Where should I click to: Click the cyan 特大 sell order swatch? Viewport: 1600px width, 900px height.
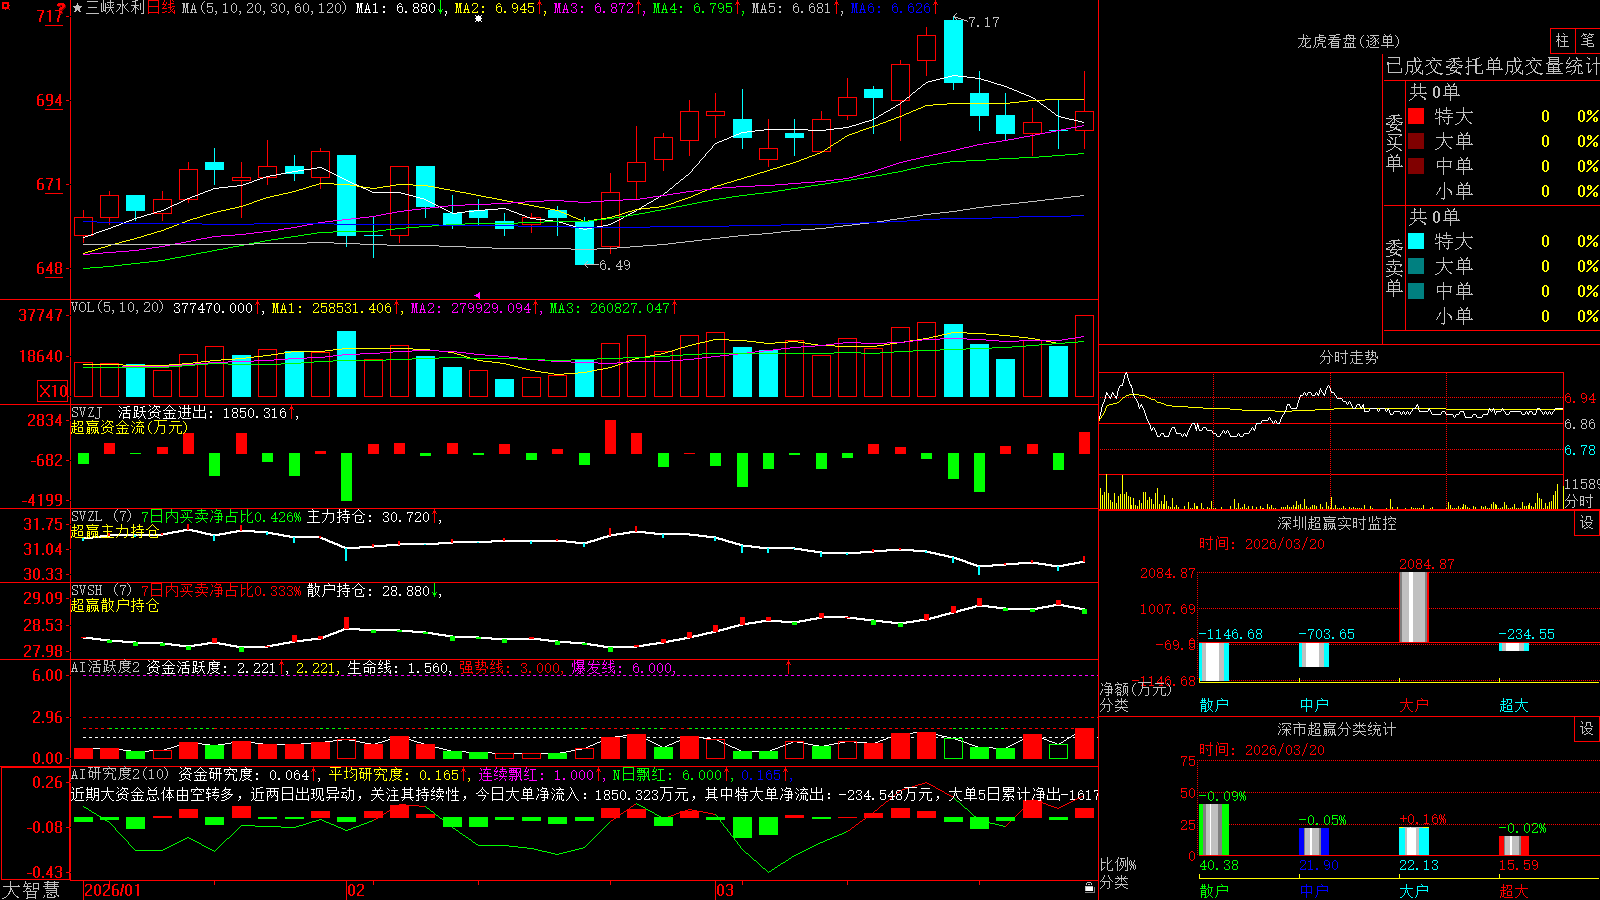click(x=1416, y=241)
